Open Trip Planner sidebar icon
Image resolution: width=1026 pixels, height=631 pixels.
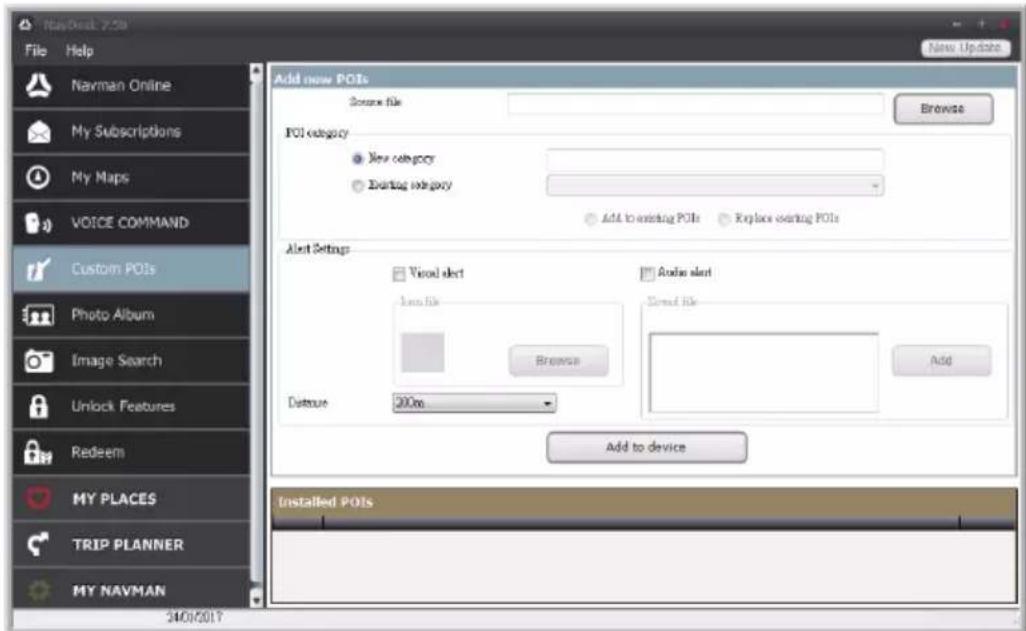(x=38, y=545)
